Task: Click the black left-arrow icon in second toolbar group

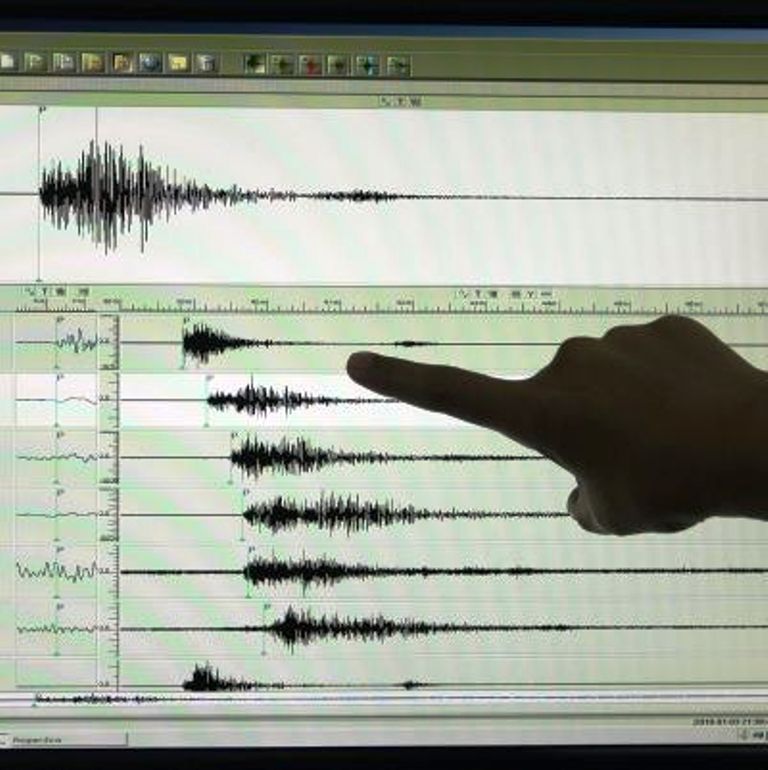Action: pyautogui.click(x=255, y=64)
